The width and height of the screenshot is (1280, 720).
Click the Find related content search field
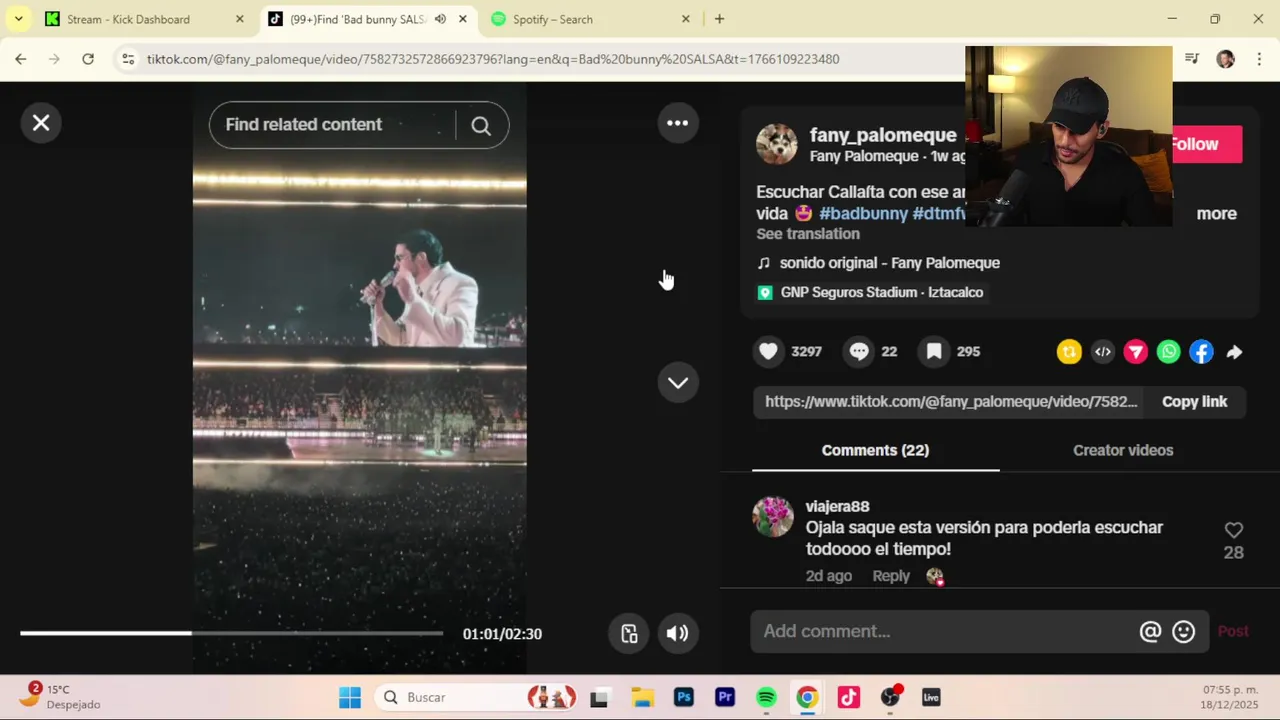point(332,125)
